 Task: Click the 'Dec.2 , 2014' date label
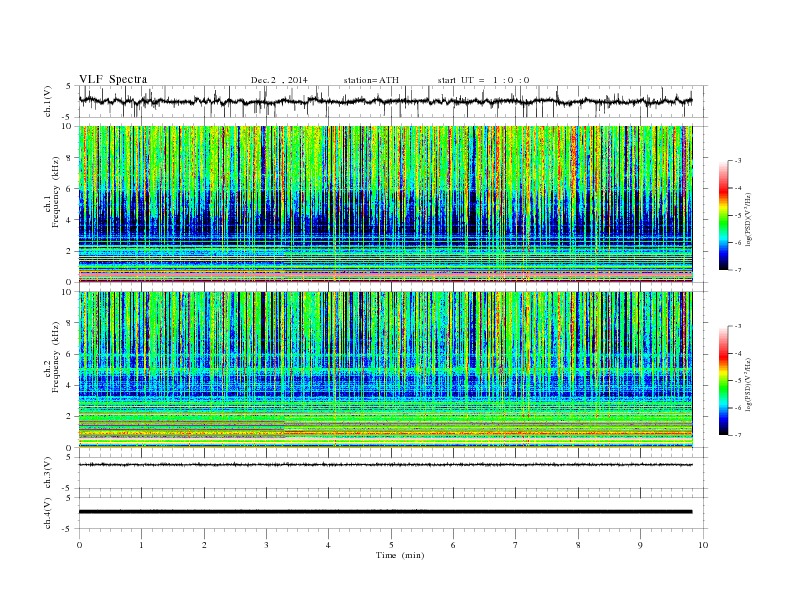(279, 80)
